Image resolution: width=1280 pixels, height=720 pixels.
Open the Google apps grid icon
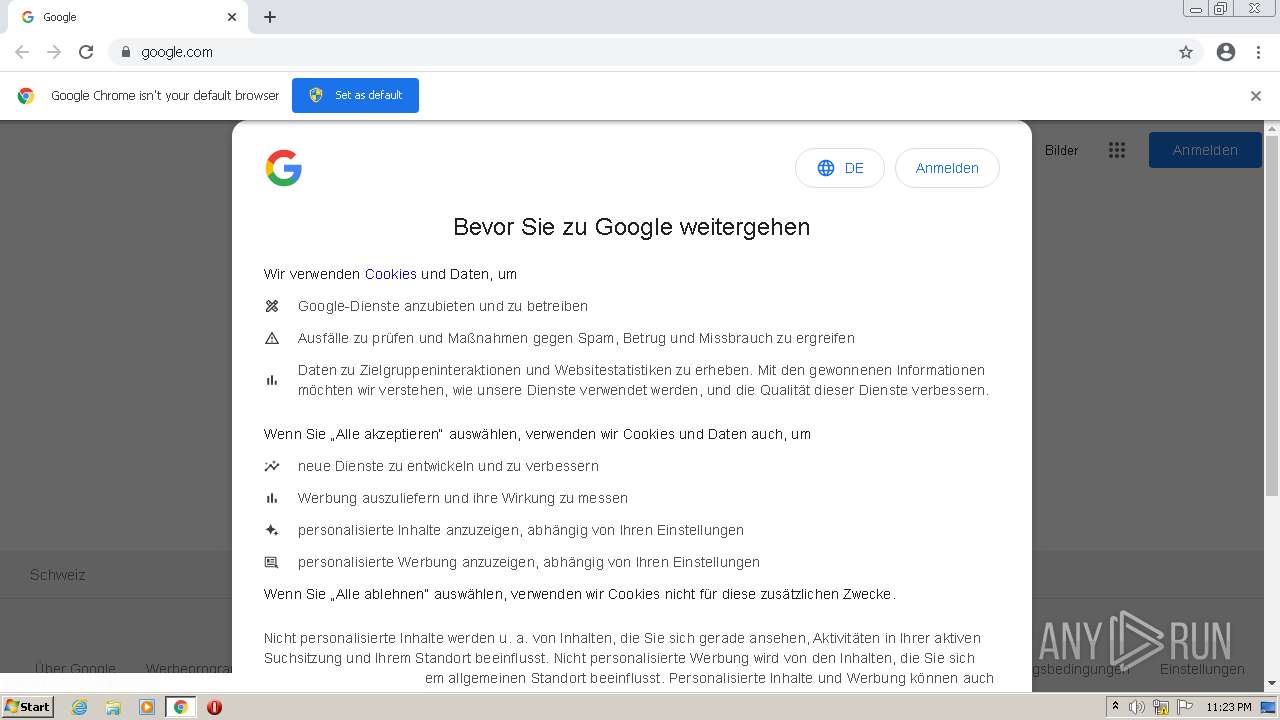1117,150
